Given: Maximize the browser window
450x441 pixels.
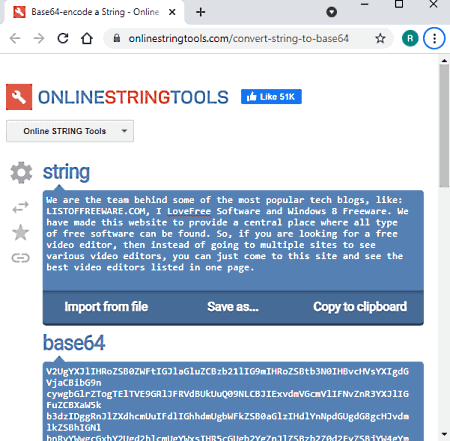Looking at the screenshot, I should pyautogui.click(x=399, y=4).
